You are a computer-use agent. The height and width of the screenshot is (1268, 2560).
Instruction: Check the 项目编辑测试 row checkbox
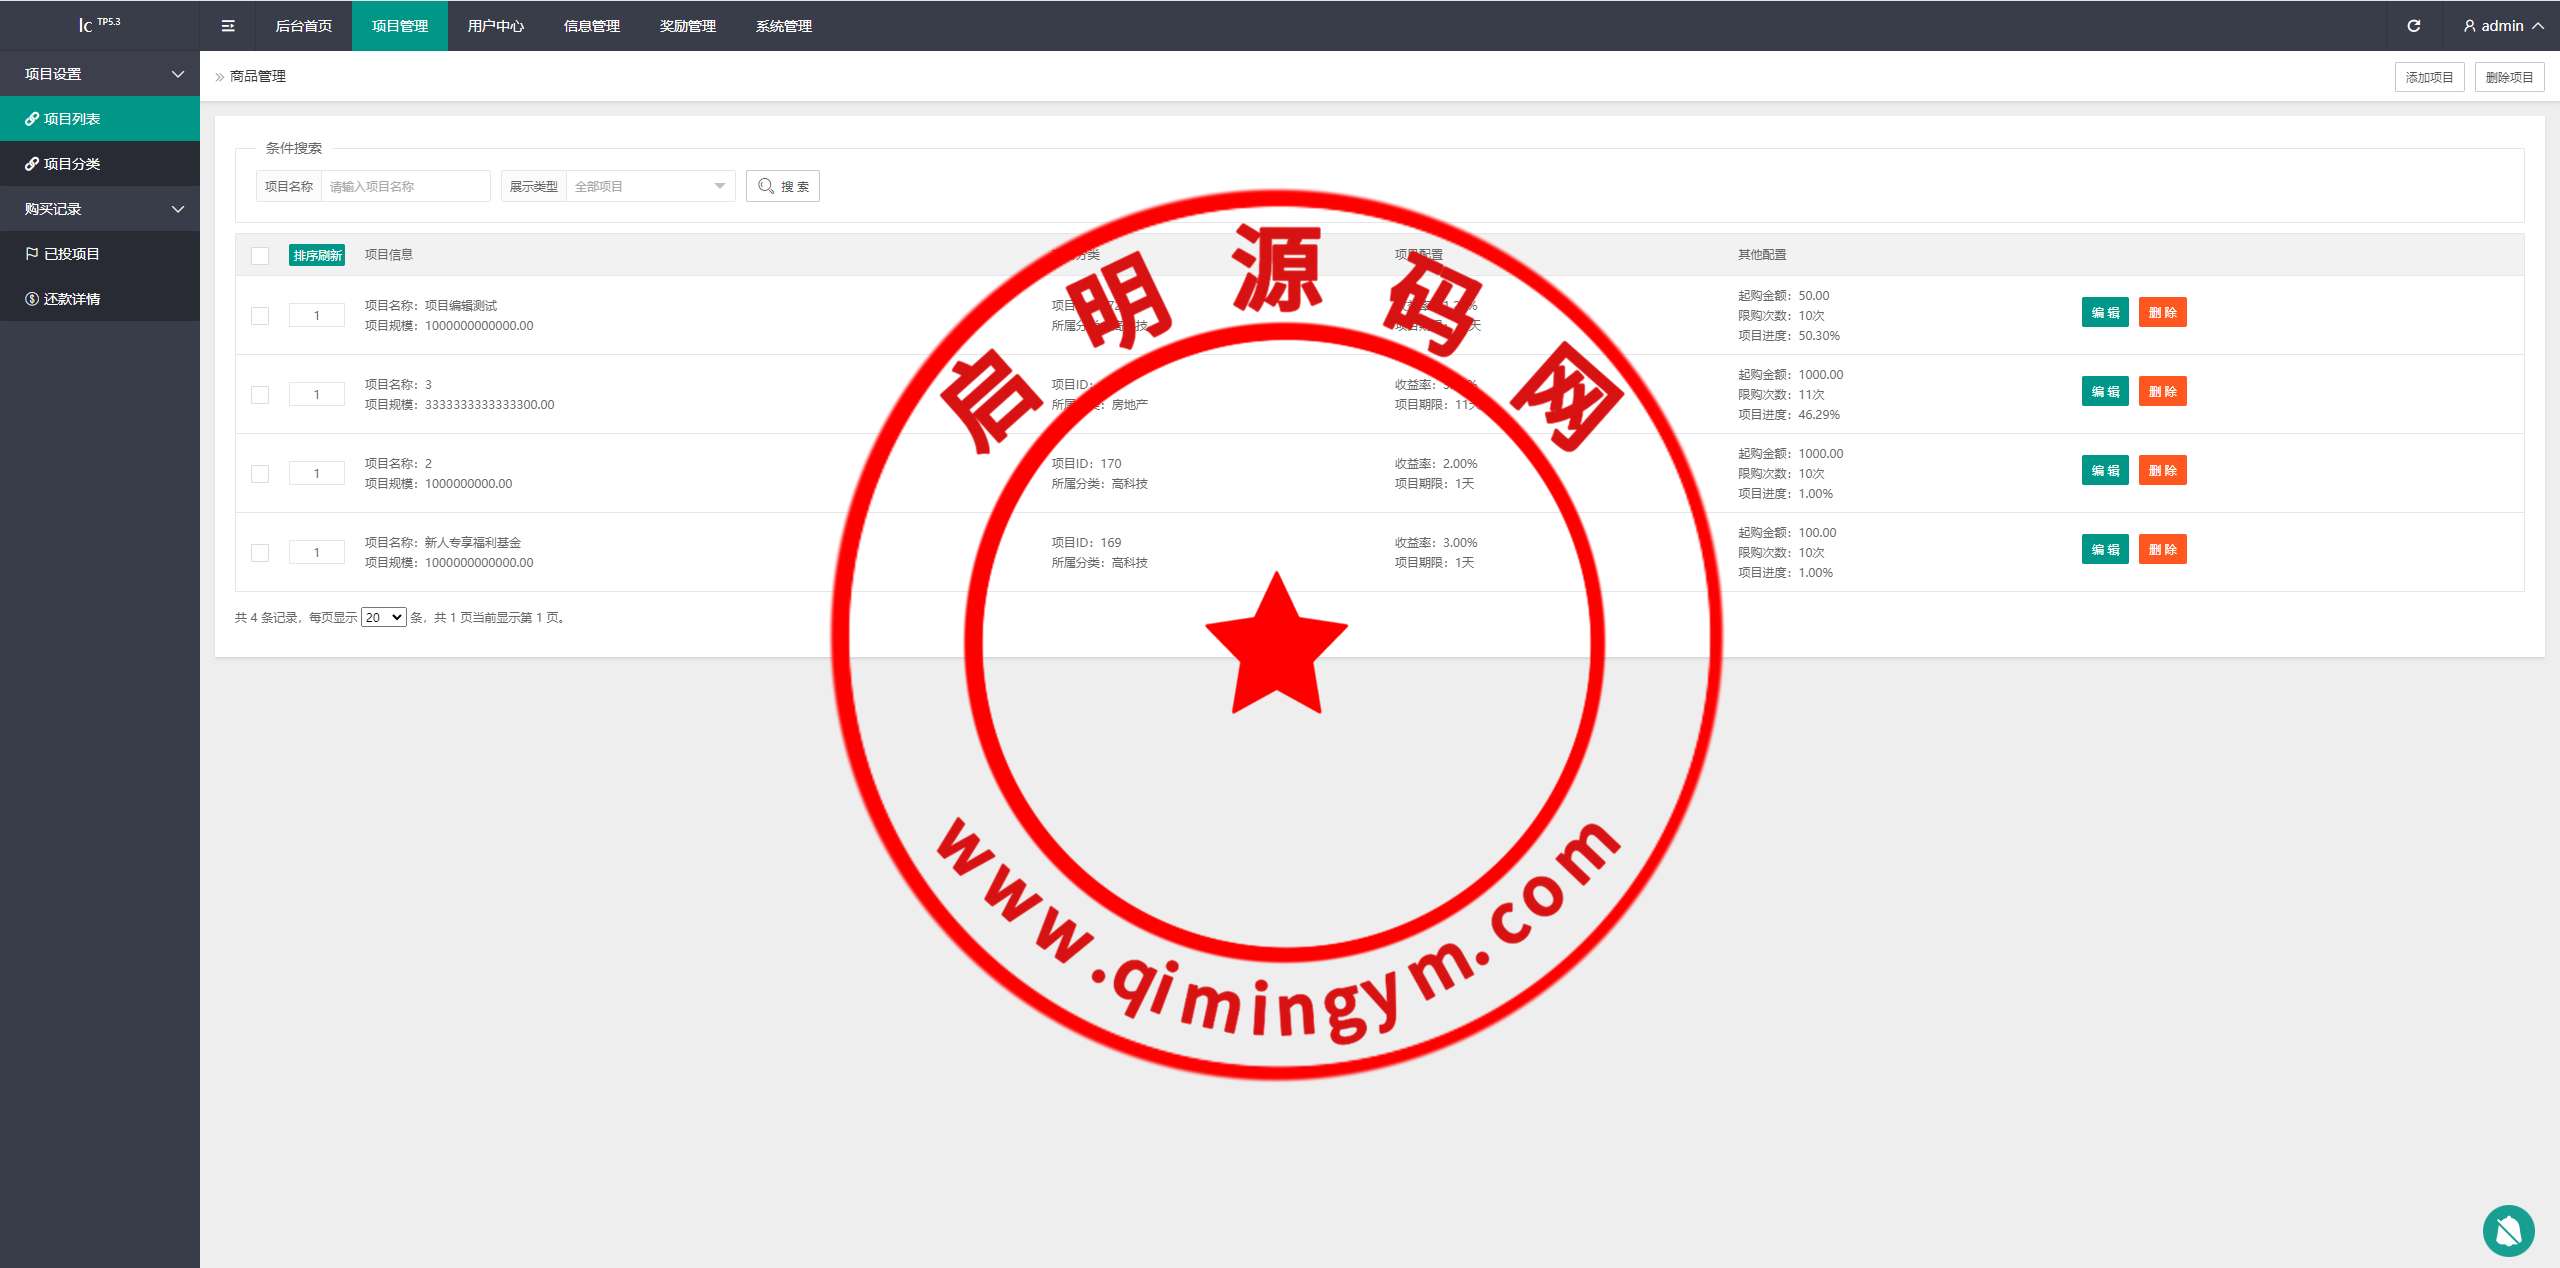pos(260,316)
